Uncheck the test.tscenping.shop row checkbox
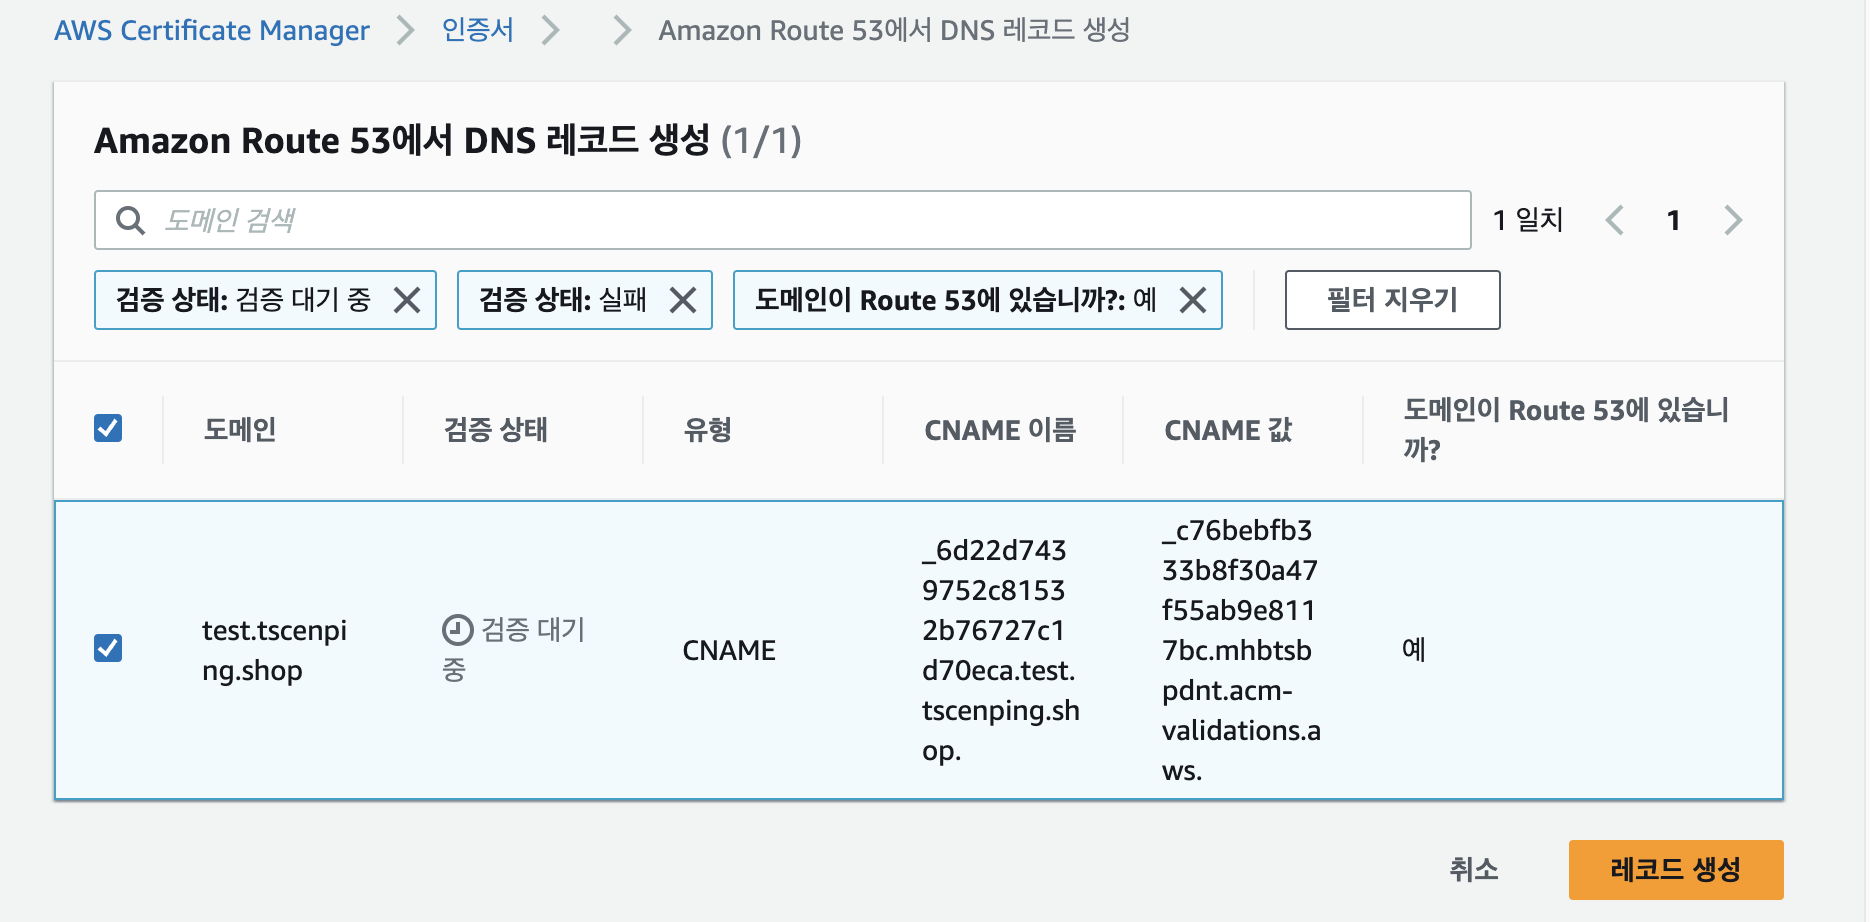Screen dimensions: 1870x922 coord(108,648)
